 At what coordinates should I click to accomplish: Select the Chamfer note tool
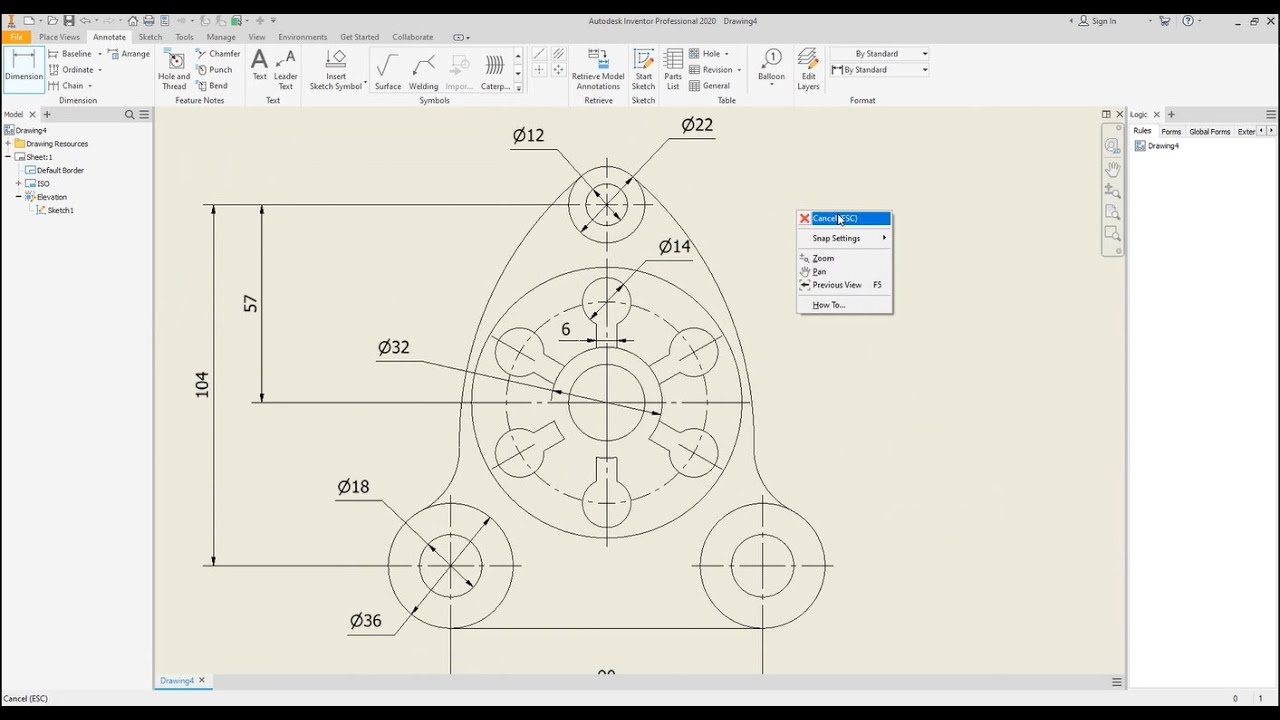click(x=218, y=54)
